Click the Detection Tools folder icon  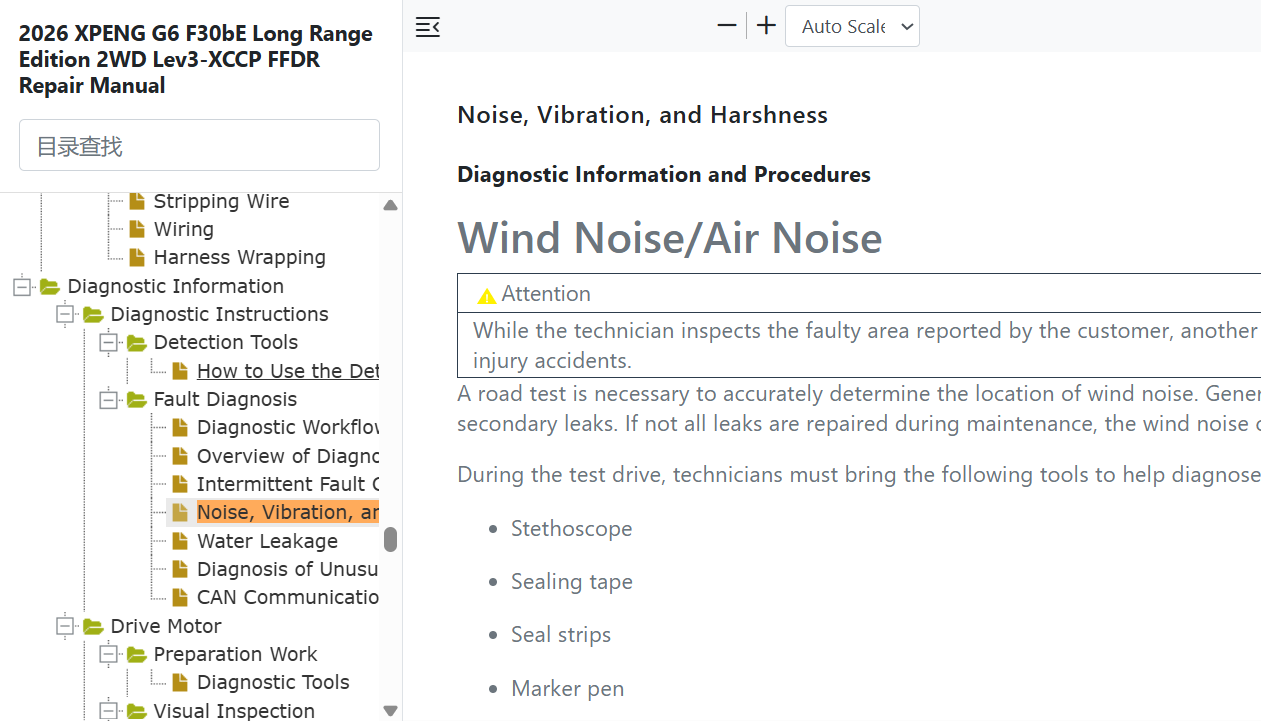tap(136, 343)
